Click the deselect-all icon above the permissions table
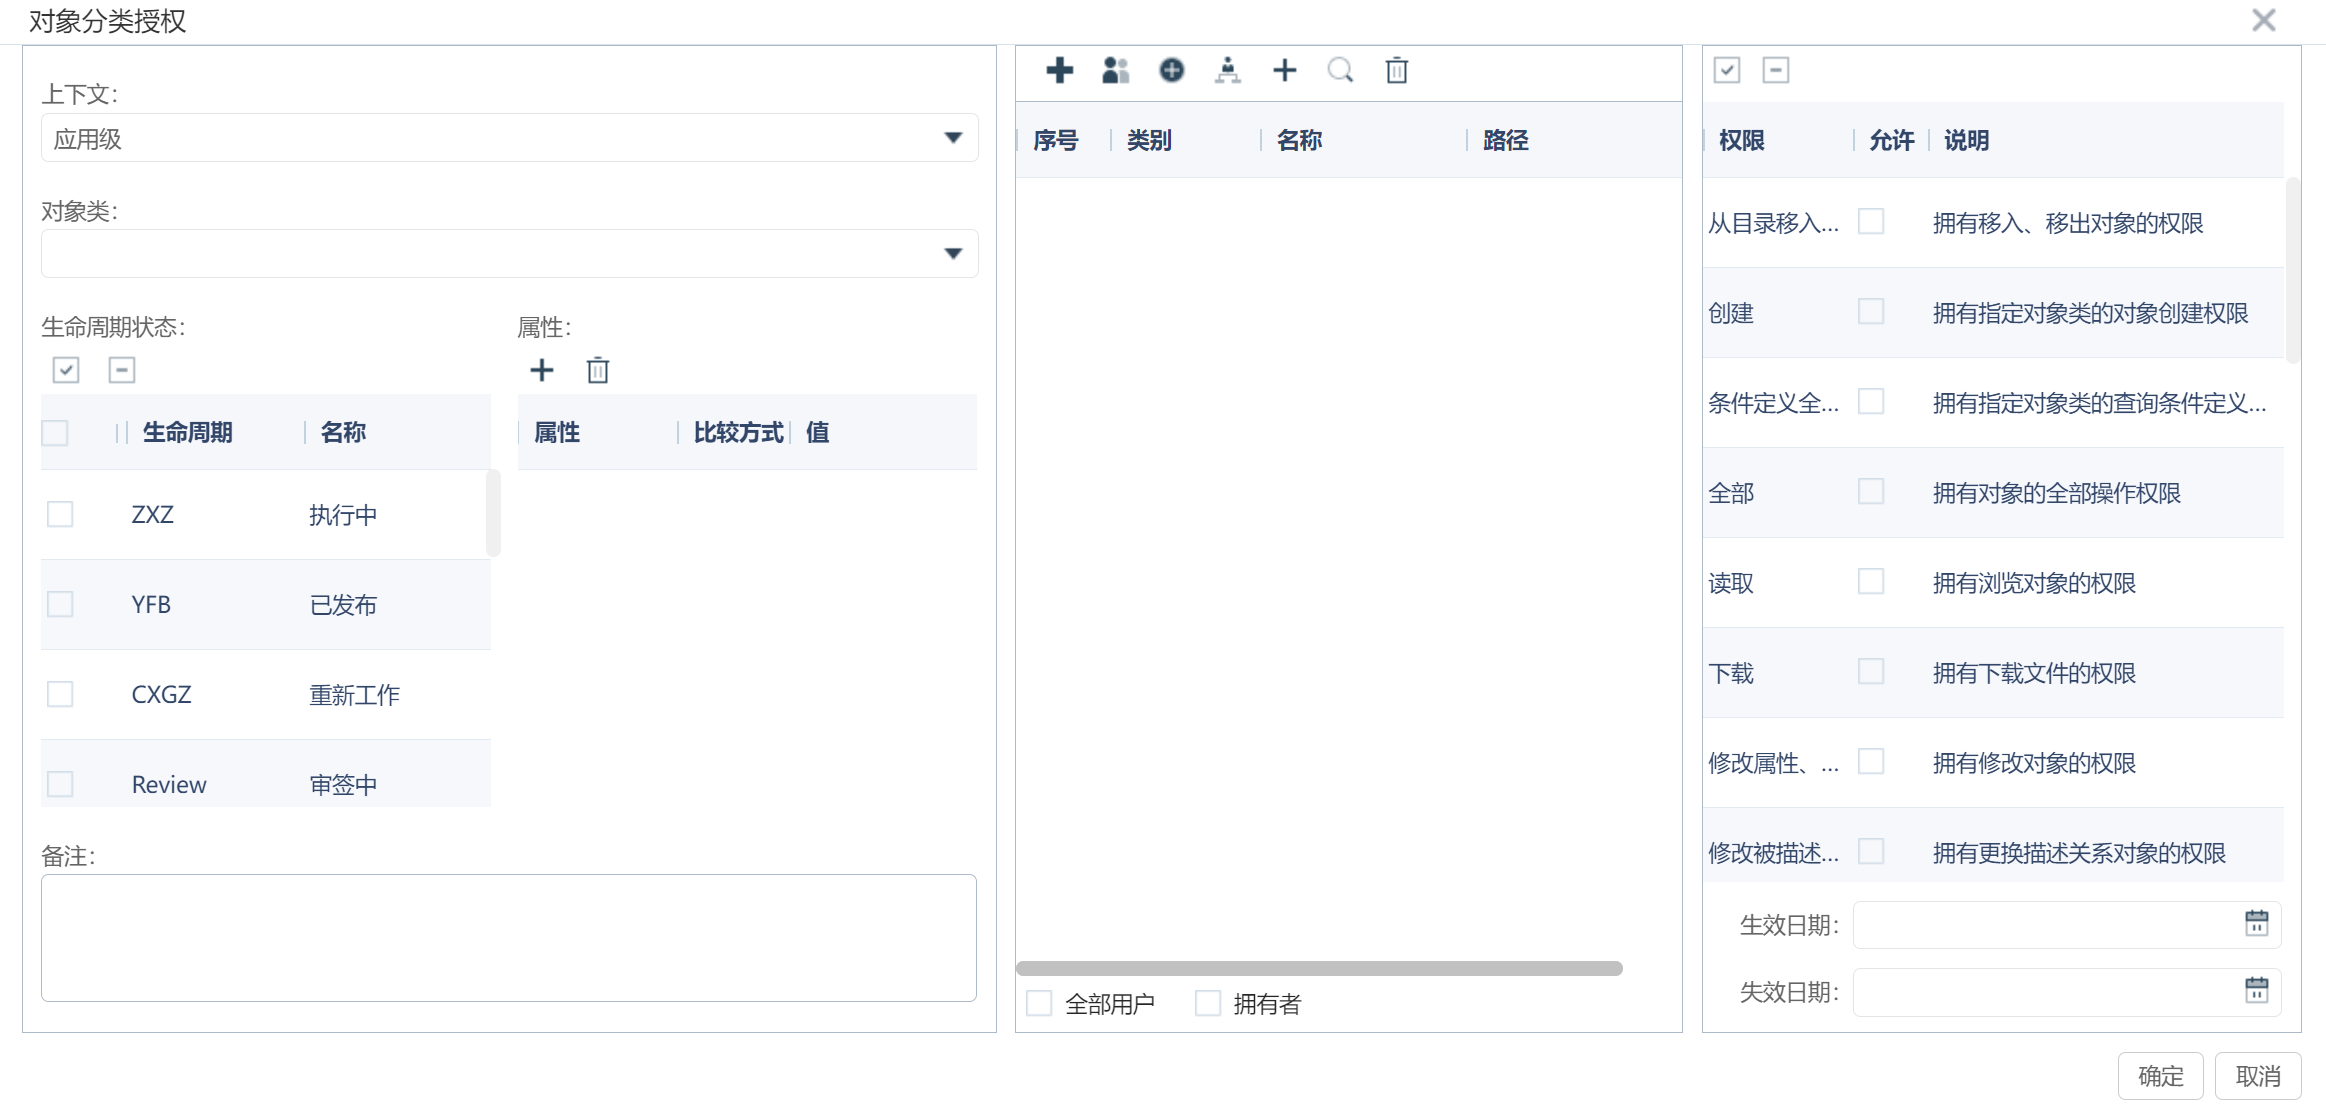The width and height of the screenshot is (2326, 1110). click(1776, 70)
